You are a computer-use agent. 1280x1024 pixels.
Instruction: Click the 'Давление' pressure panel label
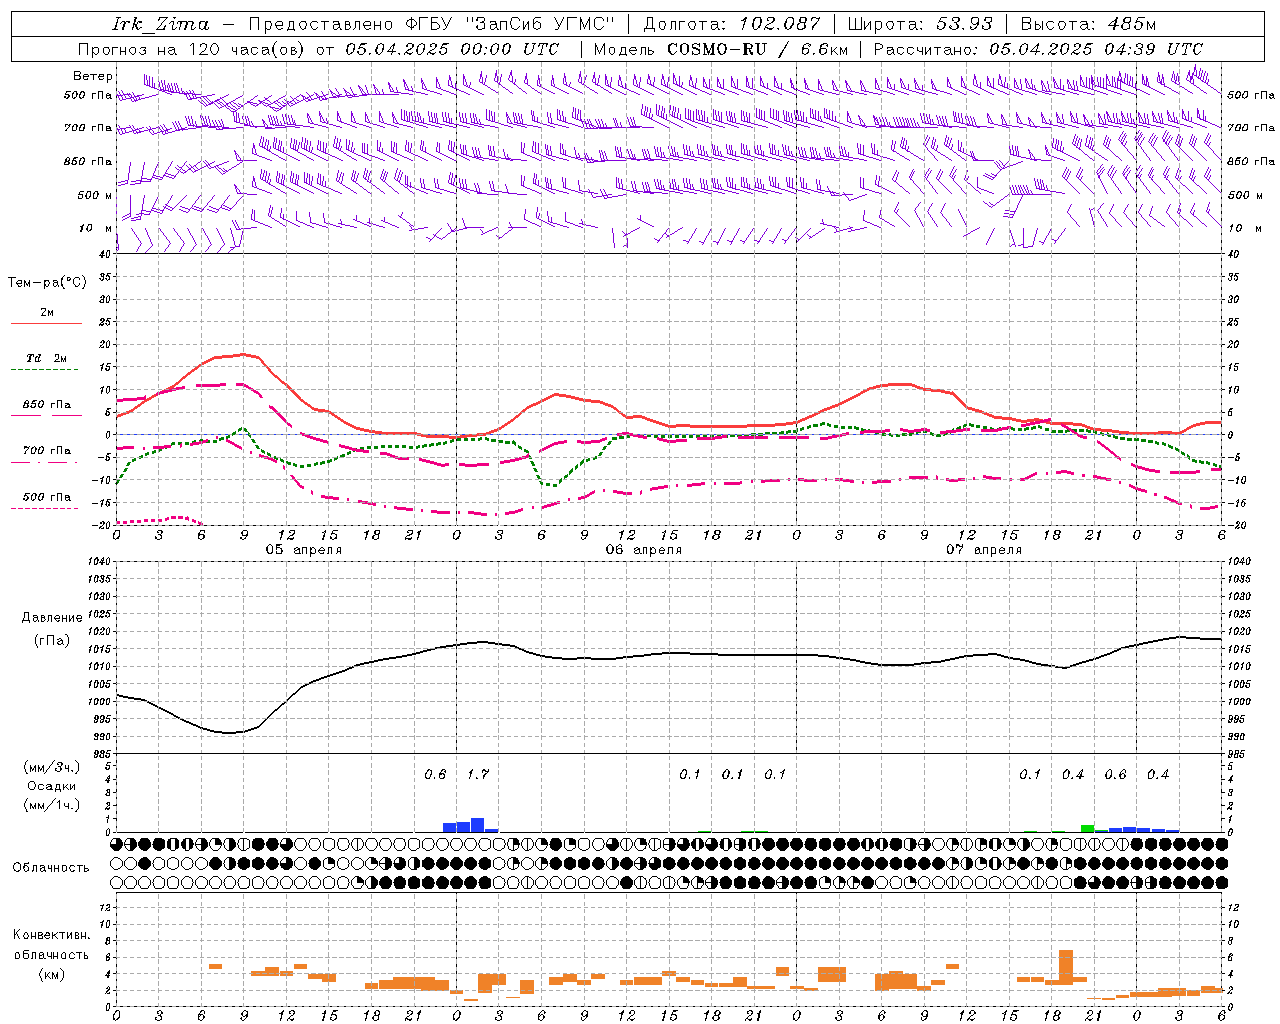(52, 618)
